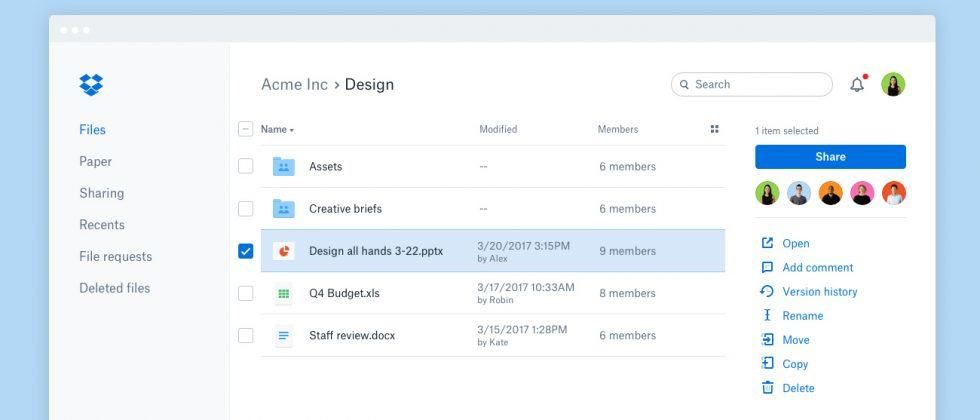This screenshot has height=420, width=980.
Task: Click the Delete trash icon
Action: pos(767,388)
